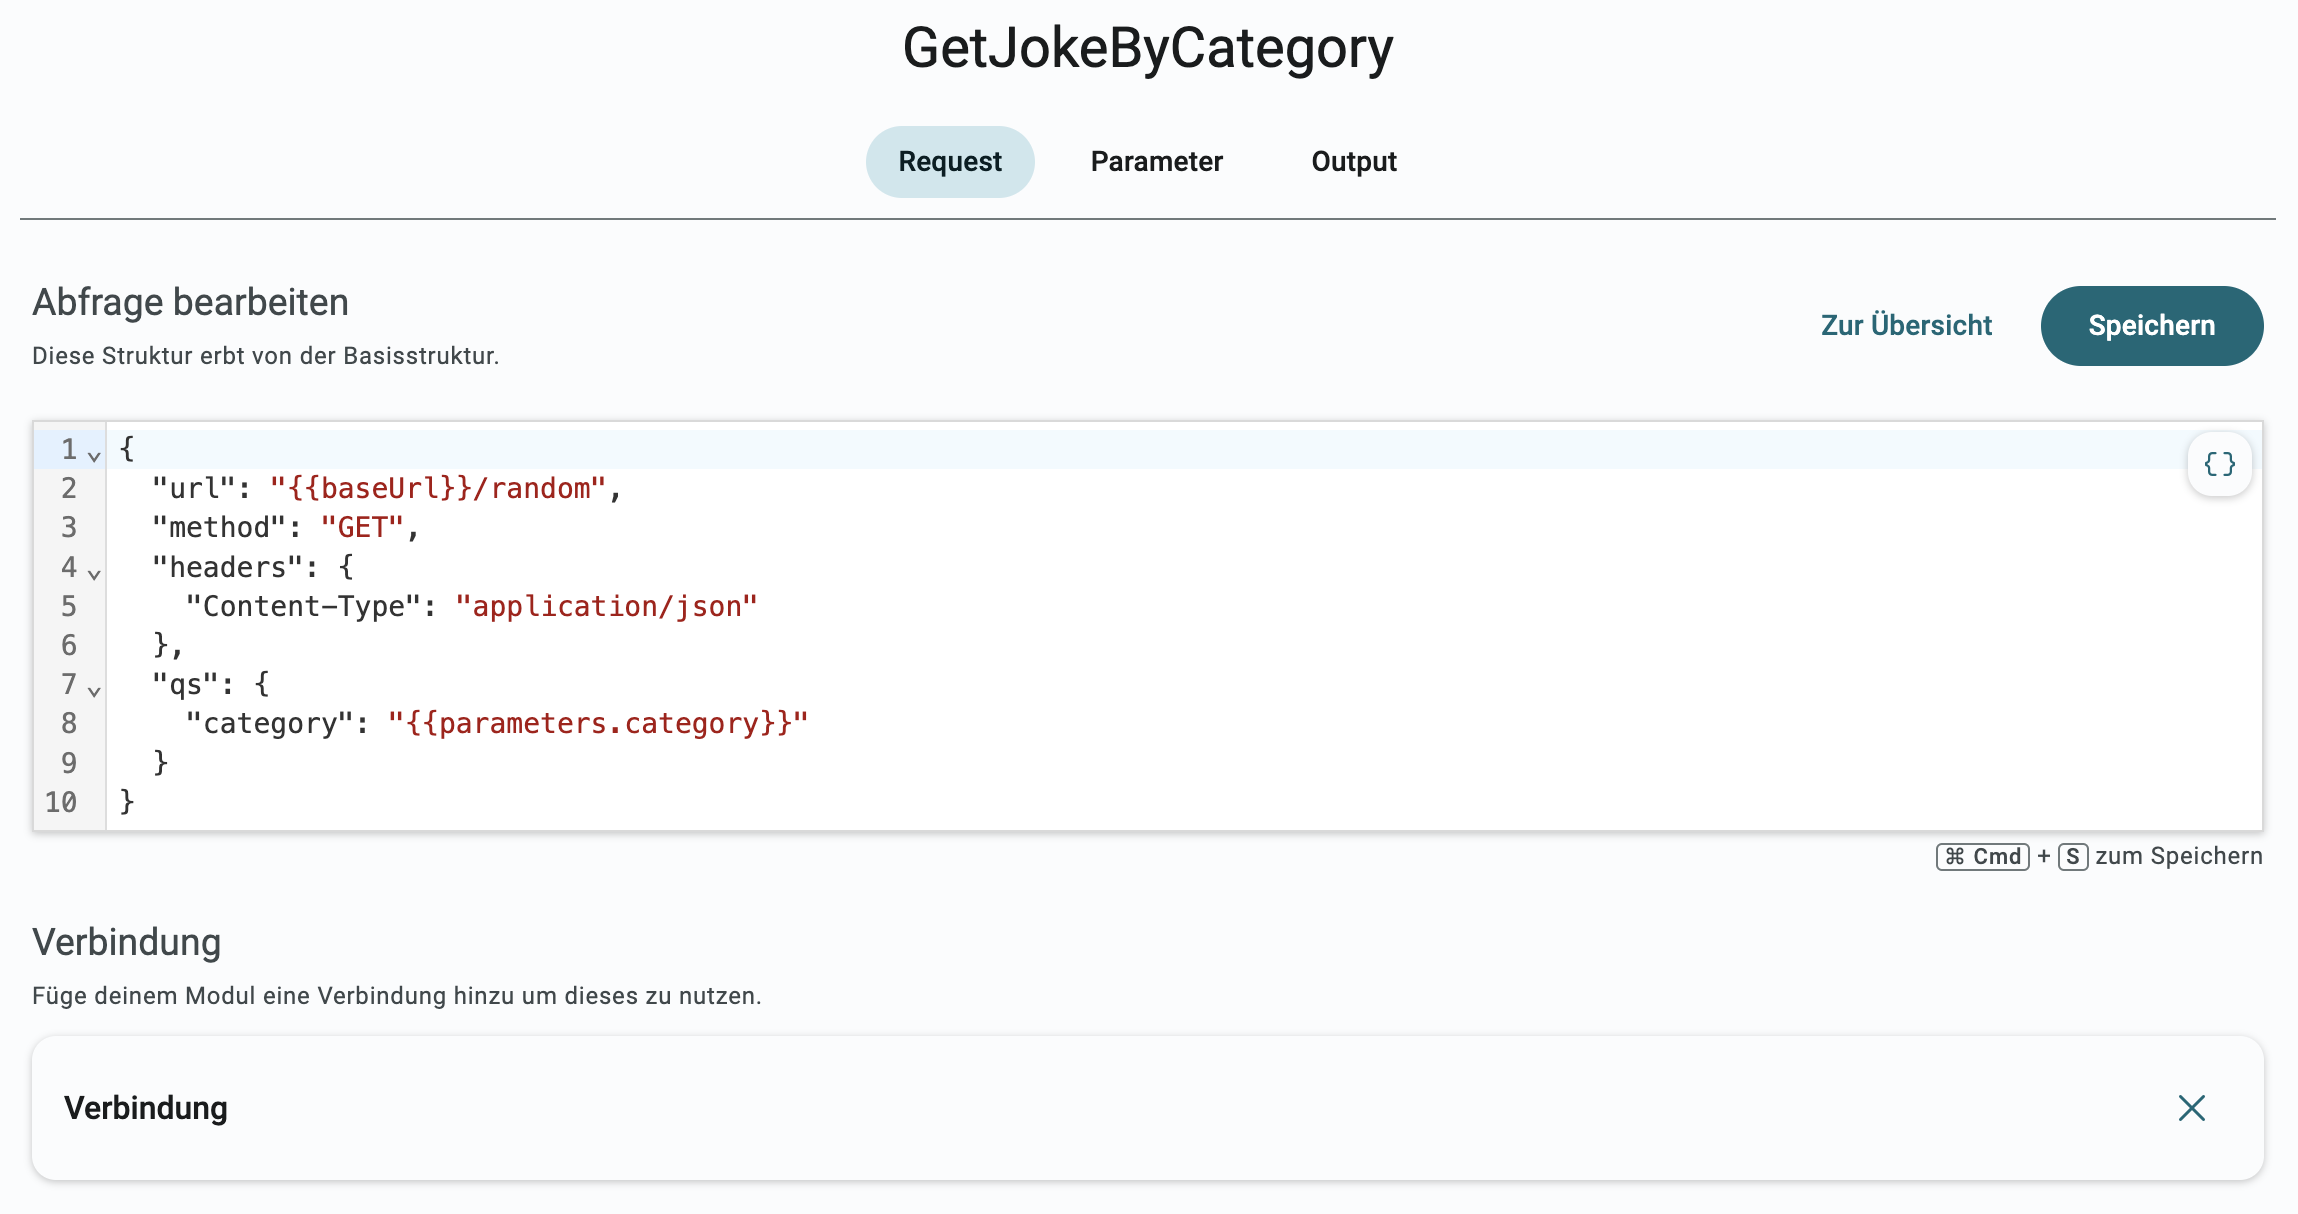This screenshot has height=1214, width=2298.
Task: Click line number 10 in the gutter
Action: (61, 802)
